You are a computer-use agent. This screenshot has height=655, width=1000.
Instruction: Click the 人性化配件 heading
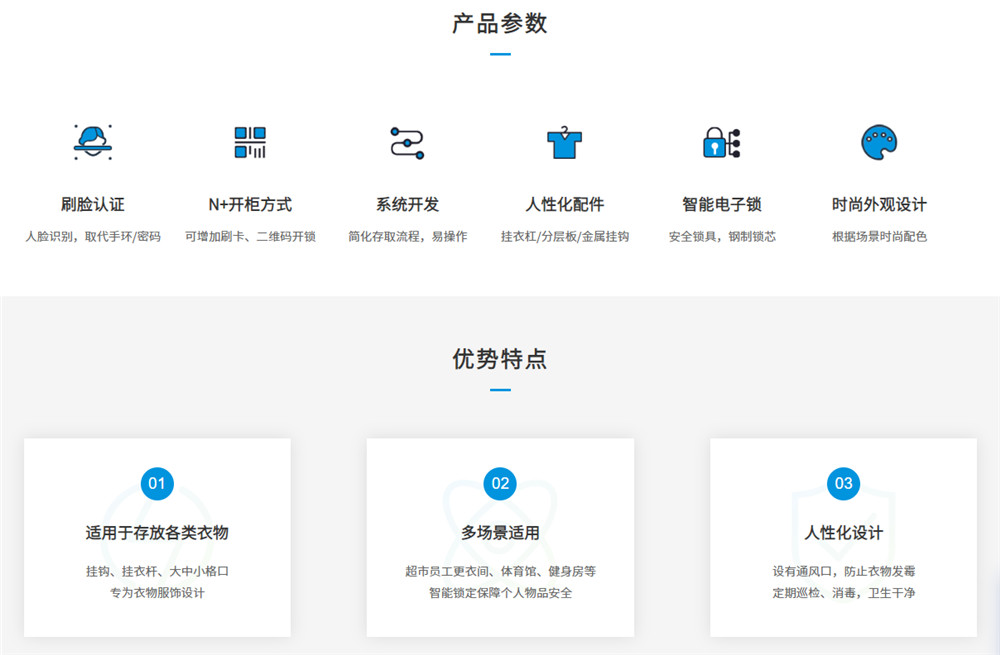pyautogui.click(x=564, y=204)
